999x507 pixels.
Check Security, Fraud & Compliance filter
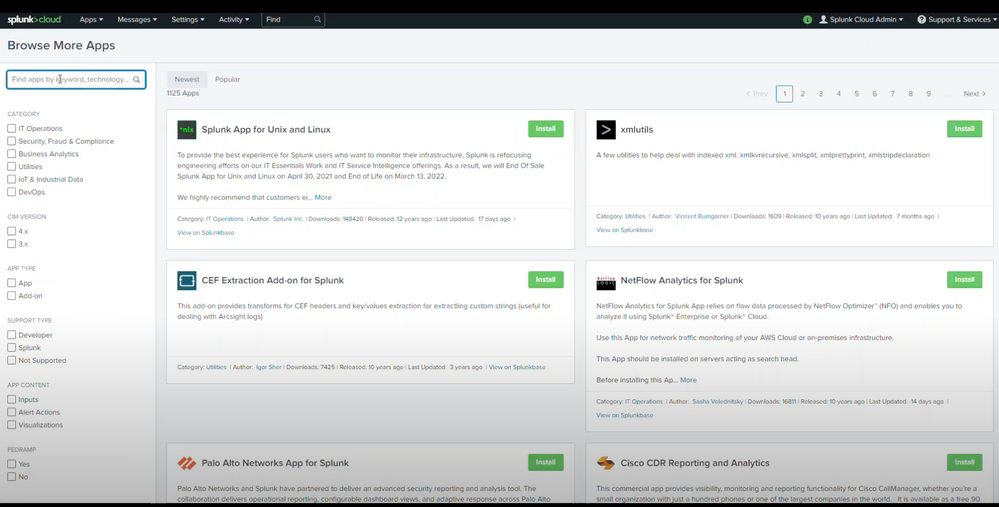(x=11, y=141)
